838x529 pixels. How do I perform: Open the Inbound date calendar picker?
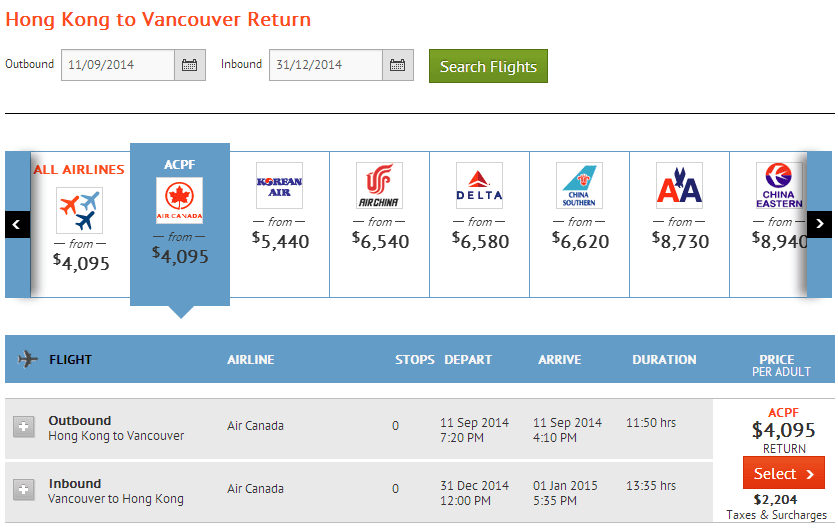tap(398, 66)
